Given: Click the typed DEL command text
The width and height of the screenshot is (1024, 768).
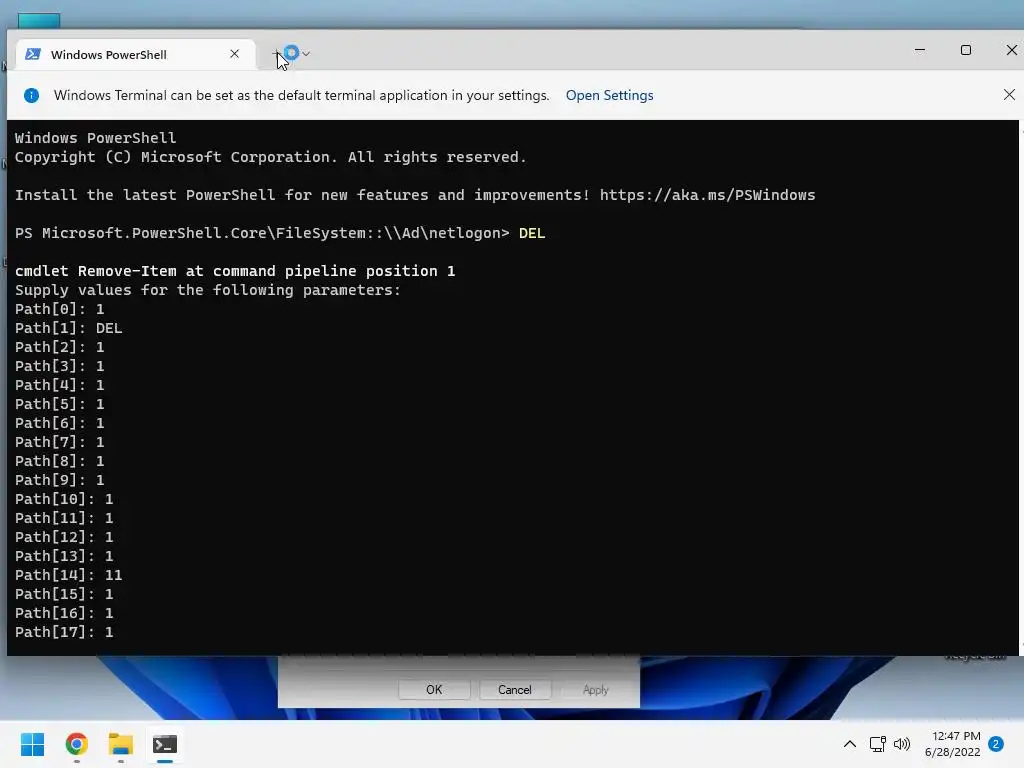Looking at the screenshot, I should pos(532,233).
